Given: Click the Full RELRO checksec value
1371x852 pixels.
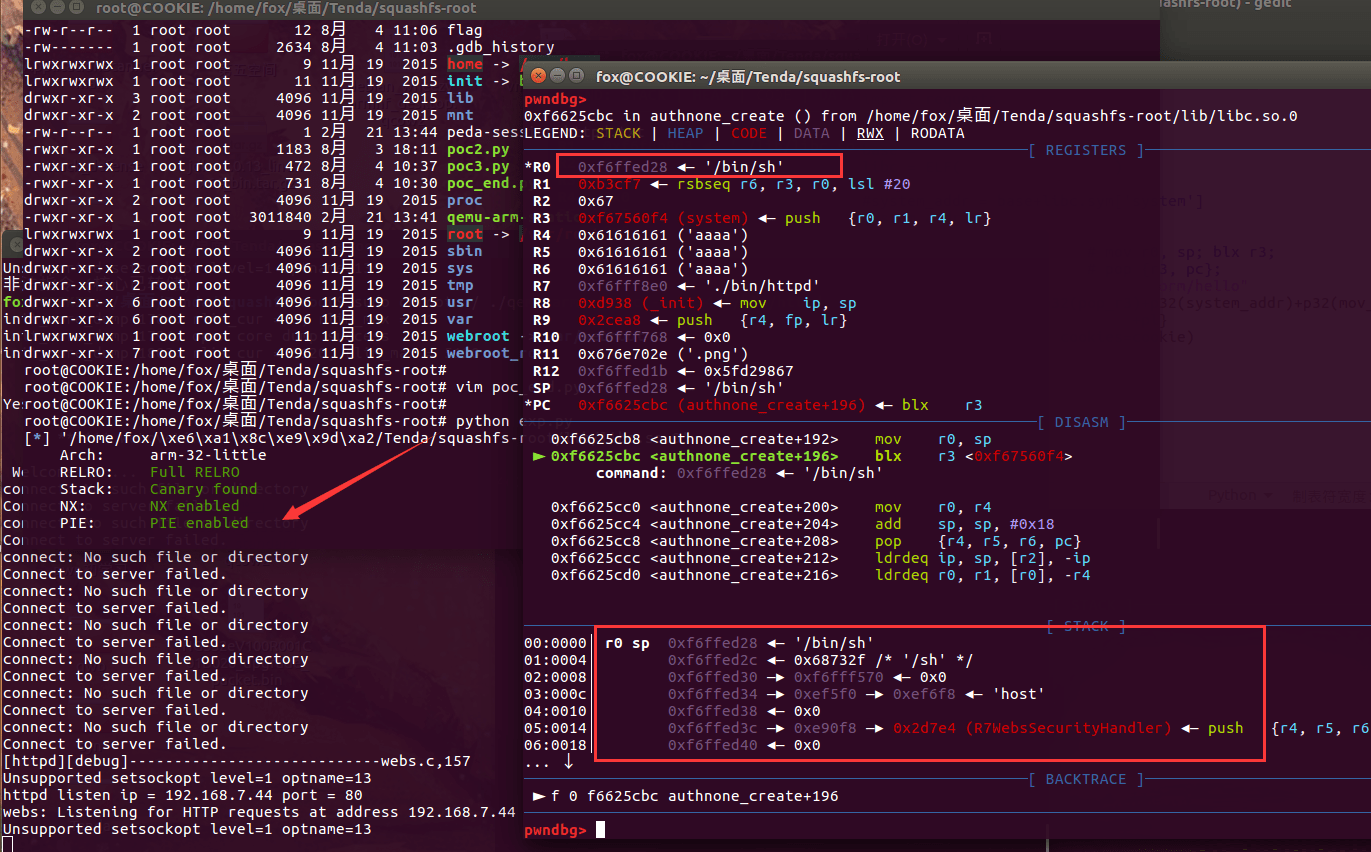Looking at the screenshot, I should point(195,472).
